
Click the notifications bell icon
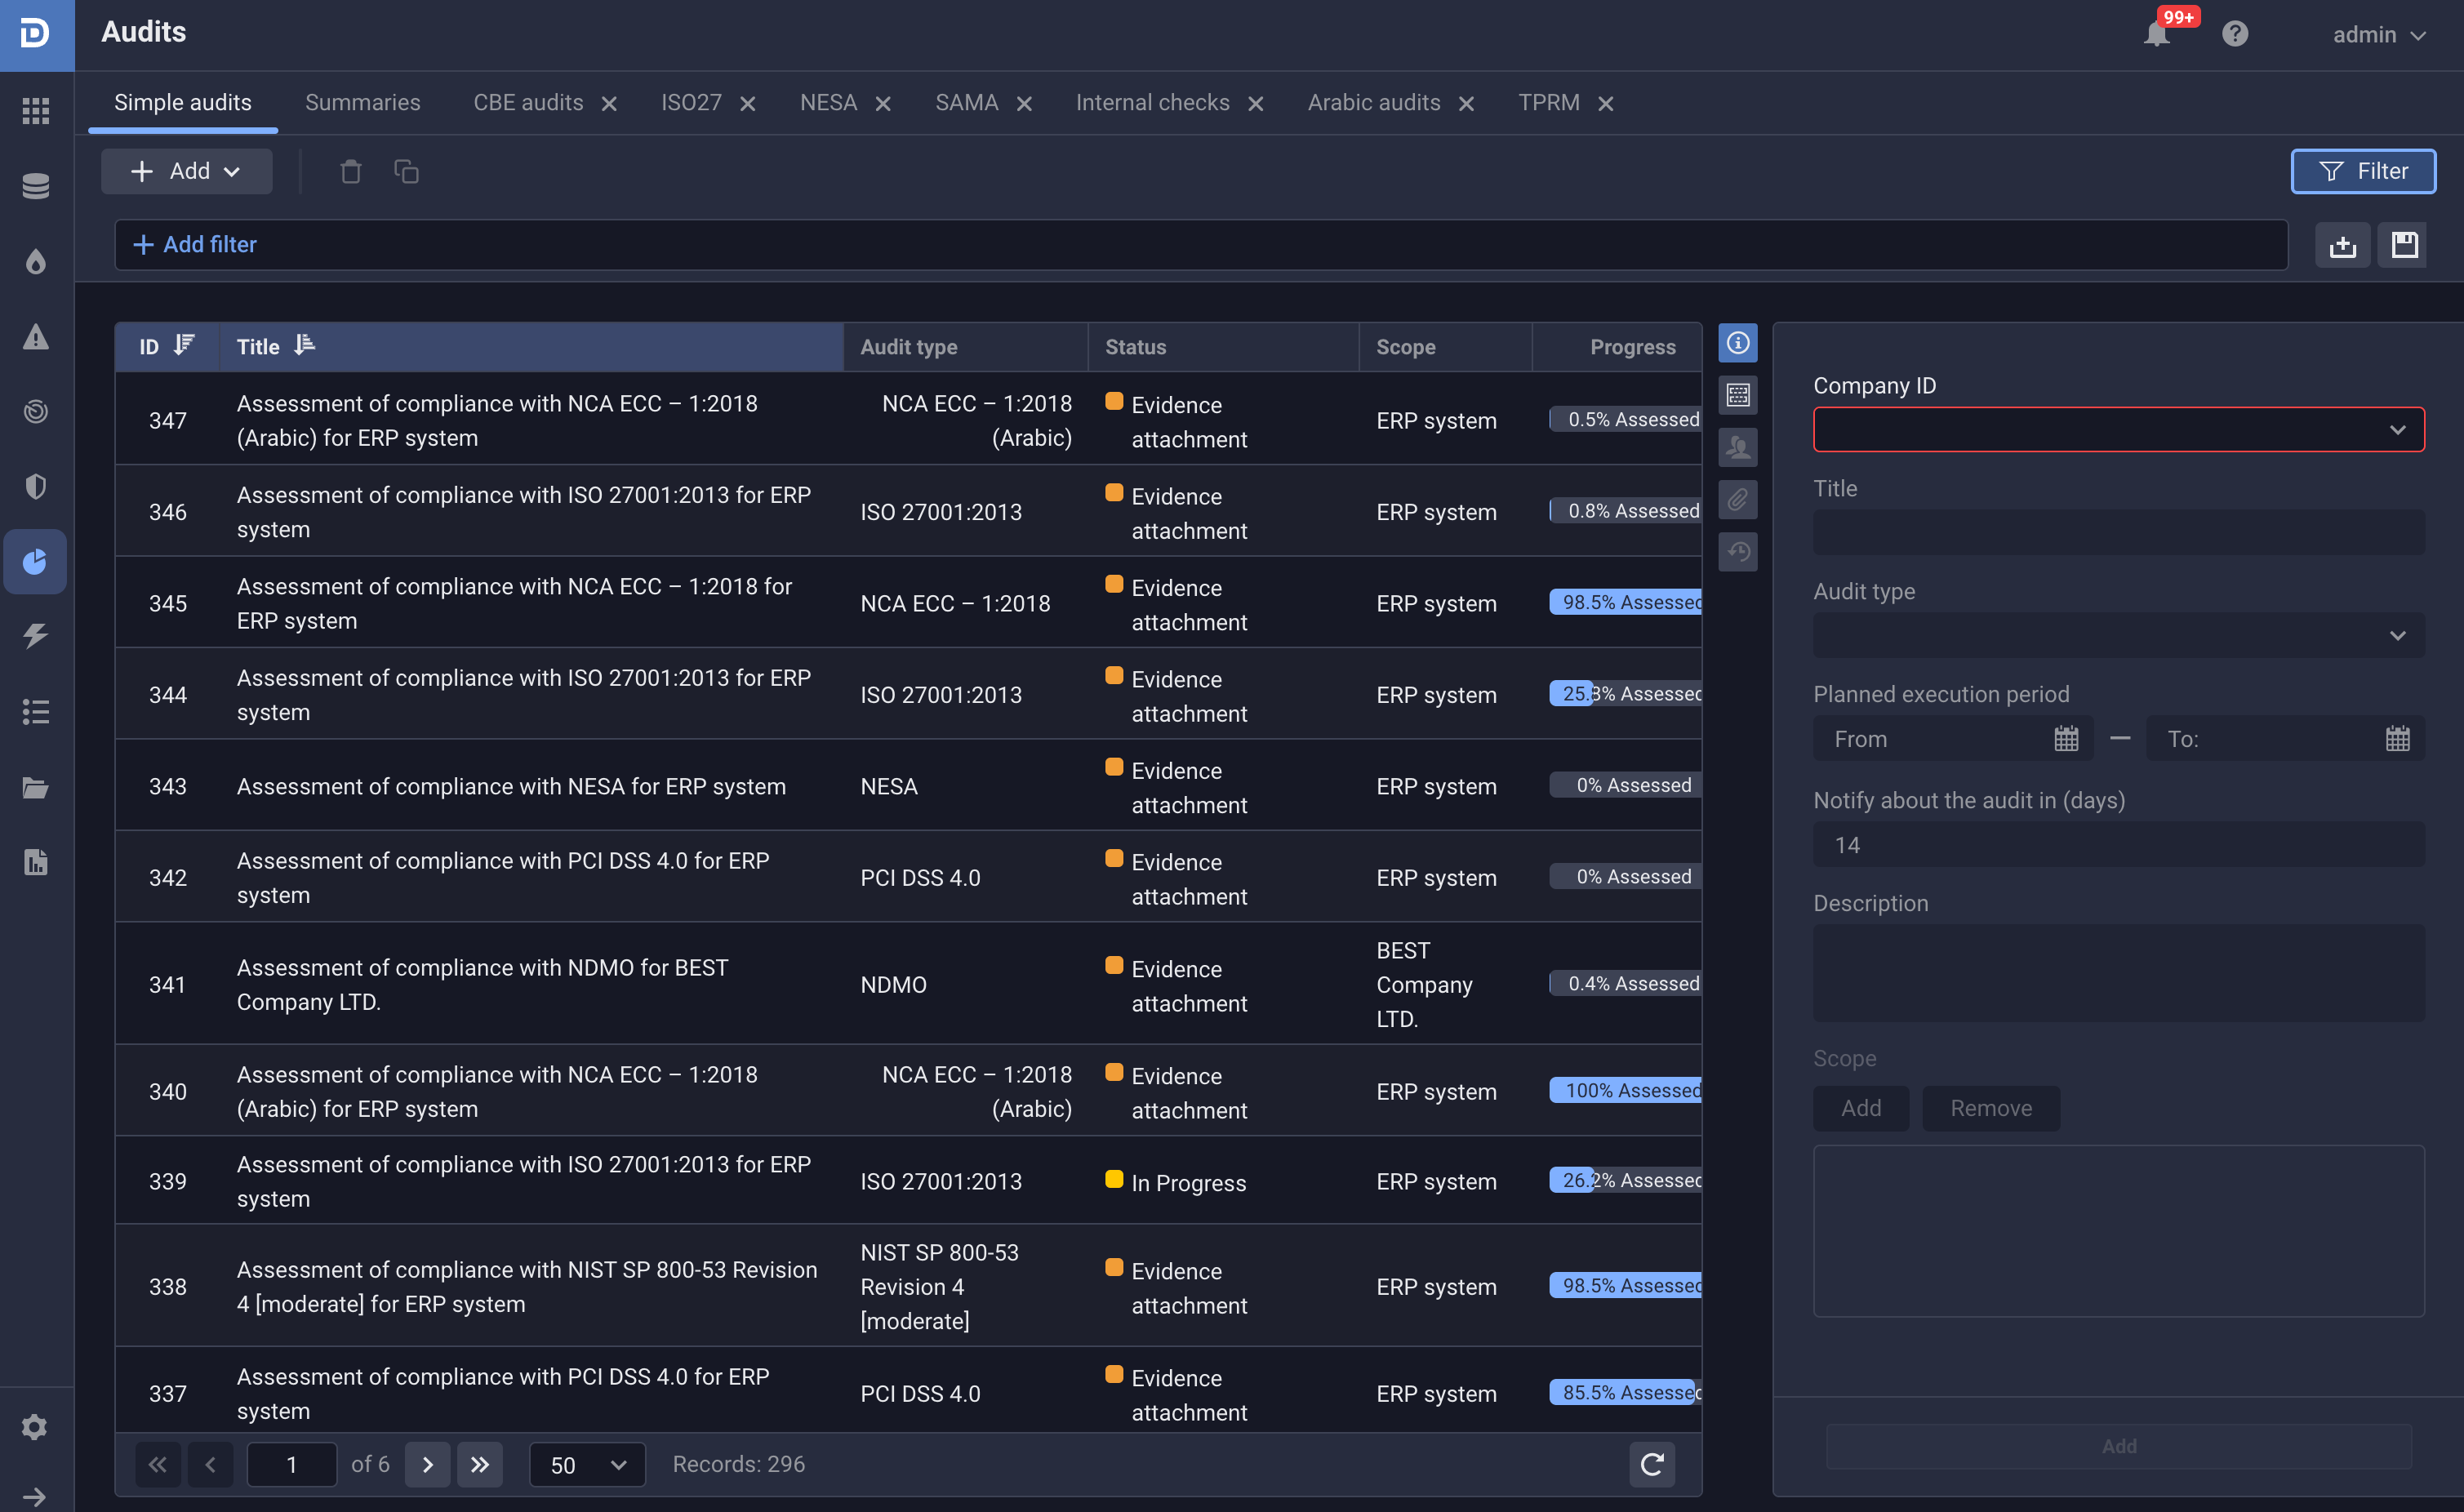click(2156, 34)
